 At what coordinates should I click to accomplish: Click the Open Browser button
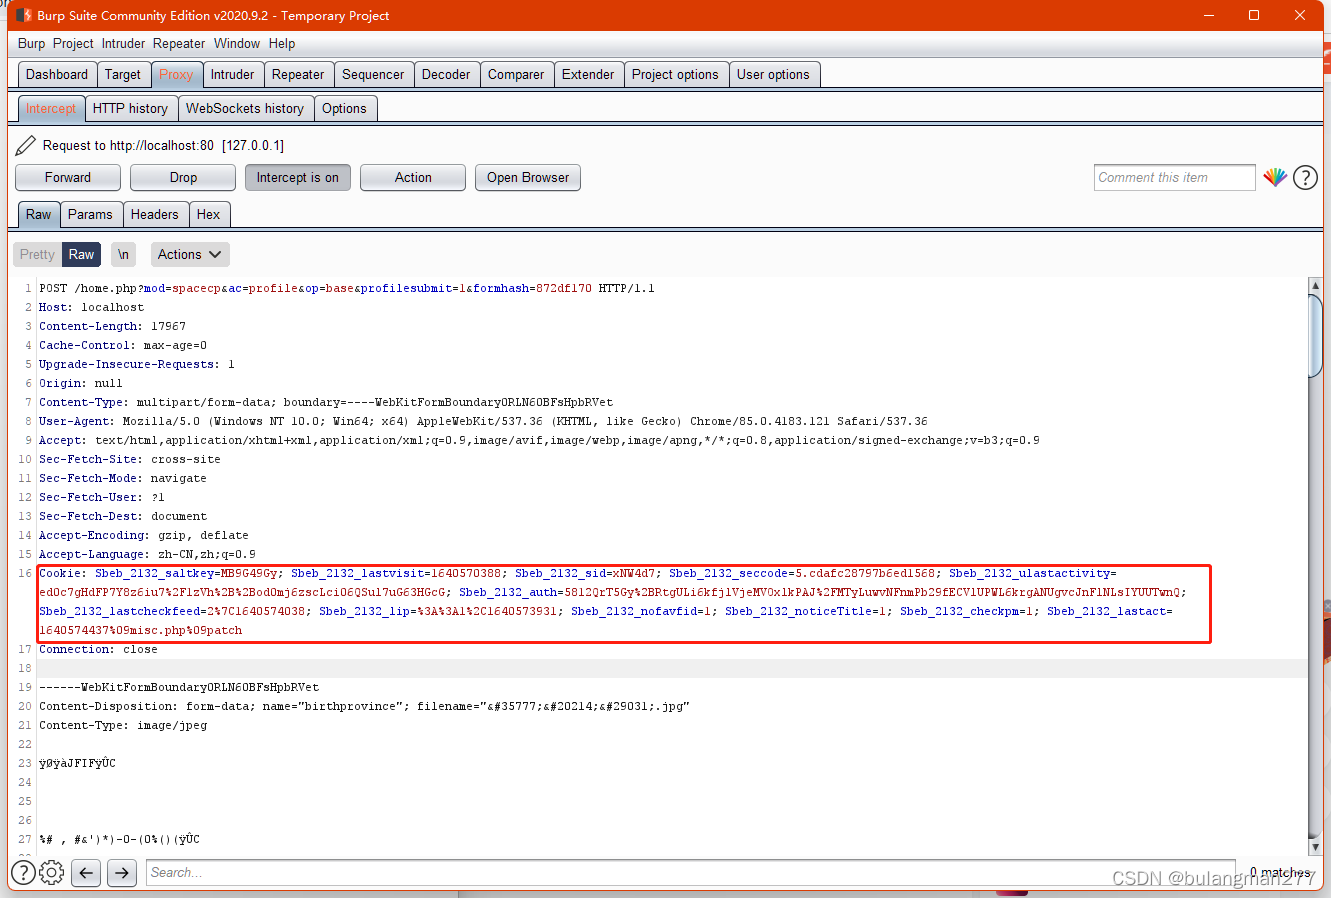point(528,177)
